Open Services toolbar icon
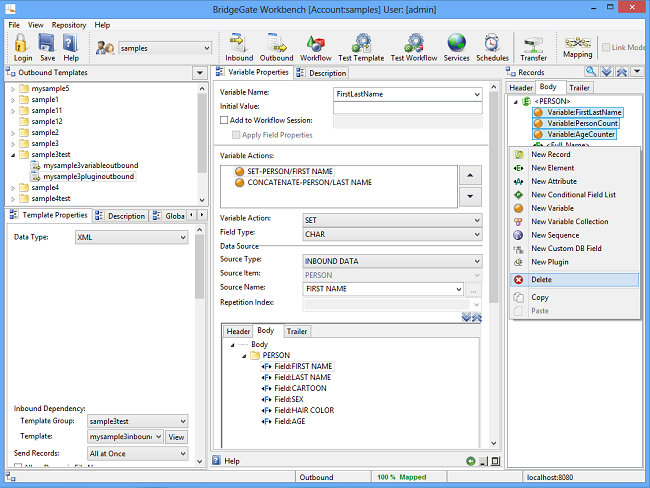The height and width of the screenshot is (488, 650). coord(456,47)
